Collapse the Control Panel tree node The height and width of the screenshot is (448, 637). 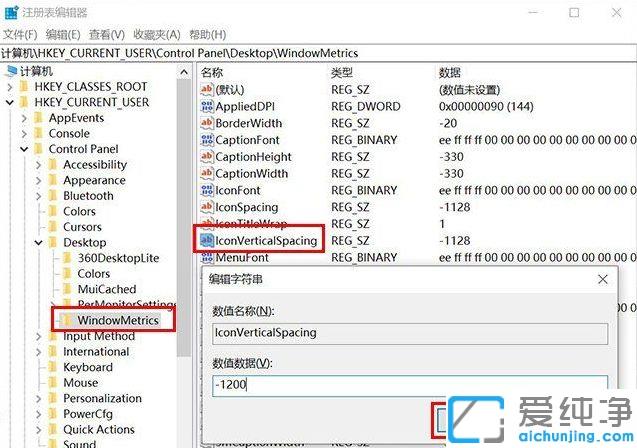(24, 149)
